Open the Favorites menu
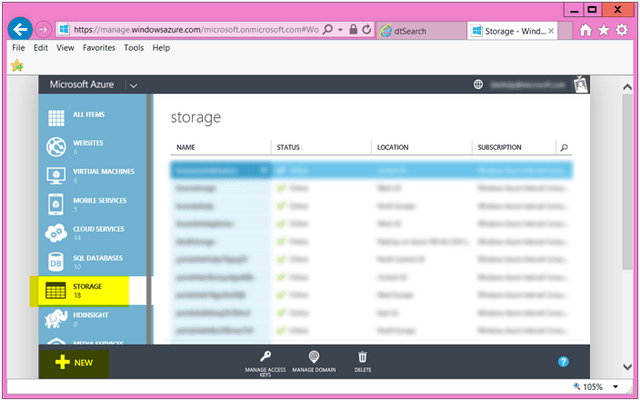640x401 pixels. [x=98, y=47]
